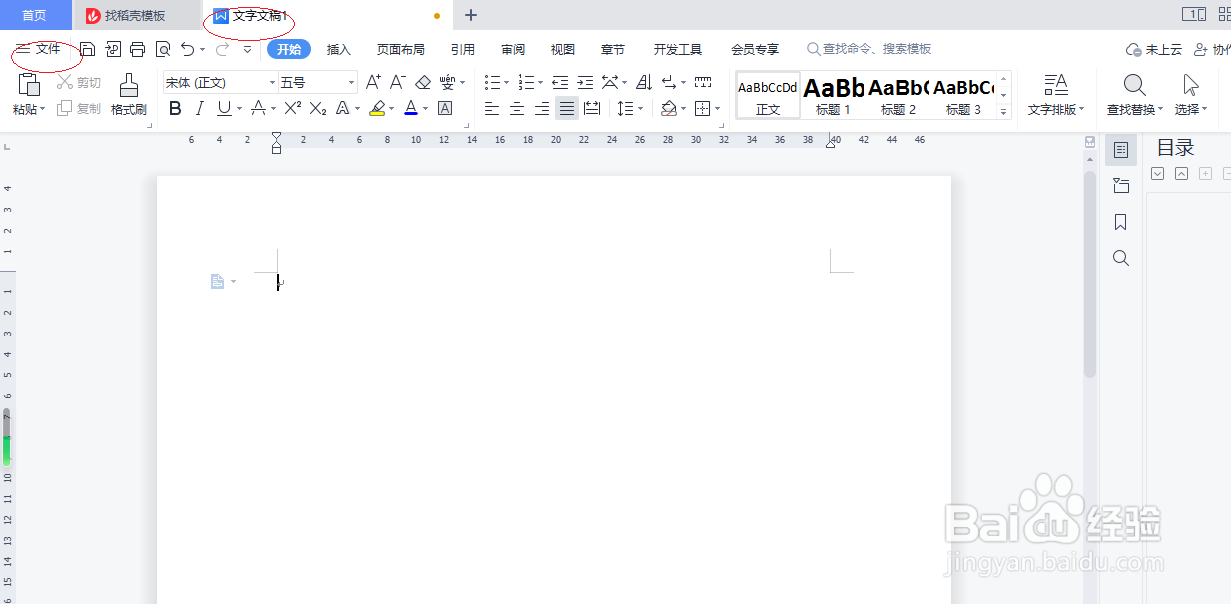The image size is (1231, 604).
Task: Switch to the 插入 ribbon tab
Action: pyautogui.click(x=339, y=48)
